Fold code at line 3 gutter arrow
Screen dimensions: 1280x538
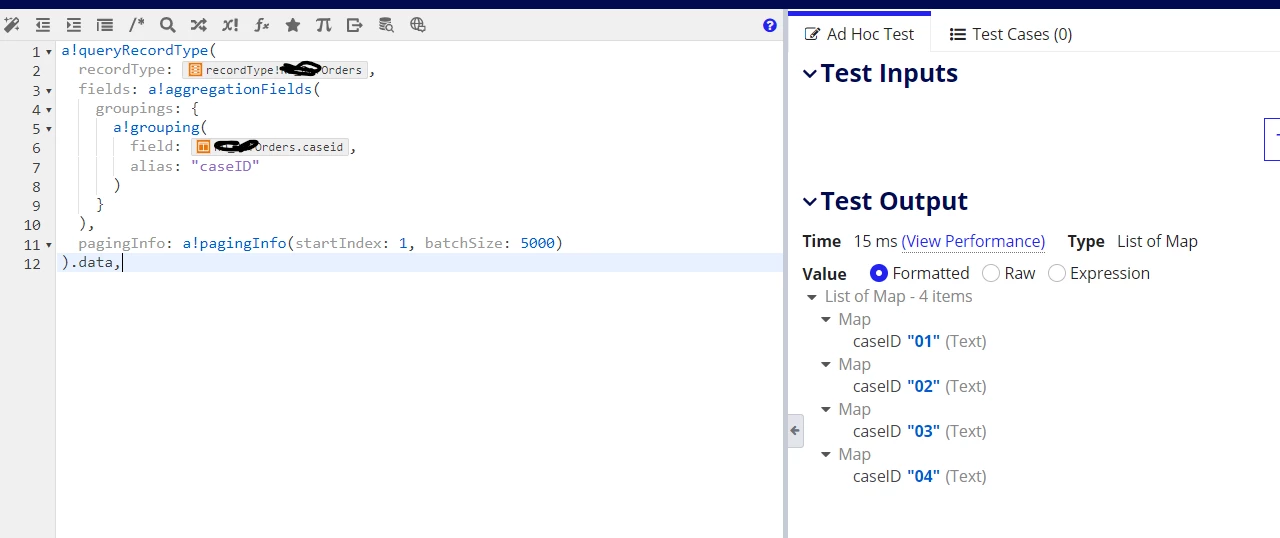(x=50, y=90)
